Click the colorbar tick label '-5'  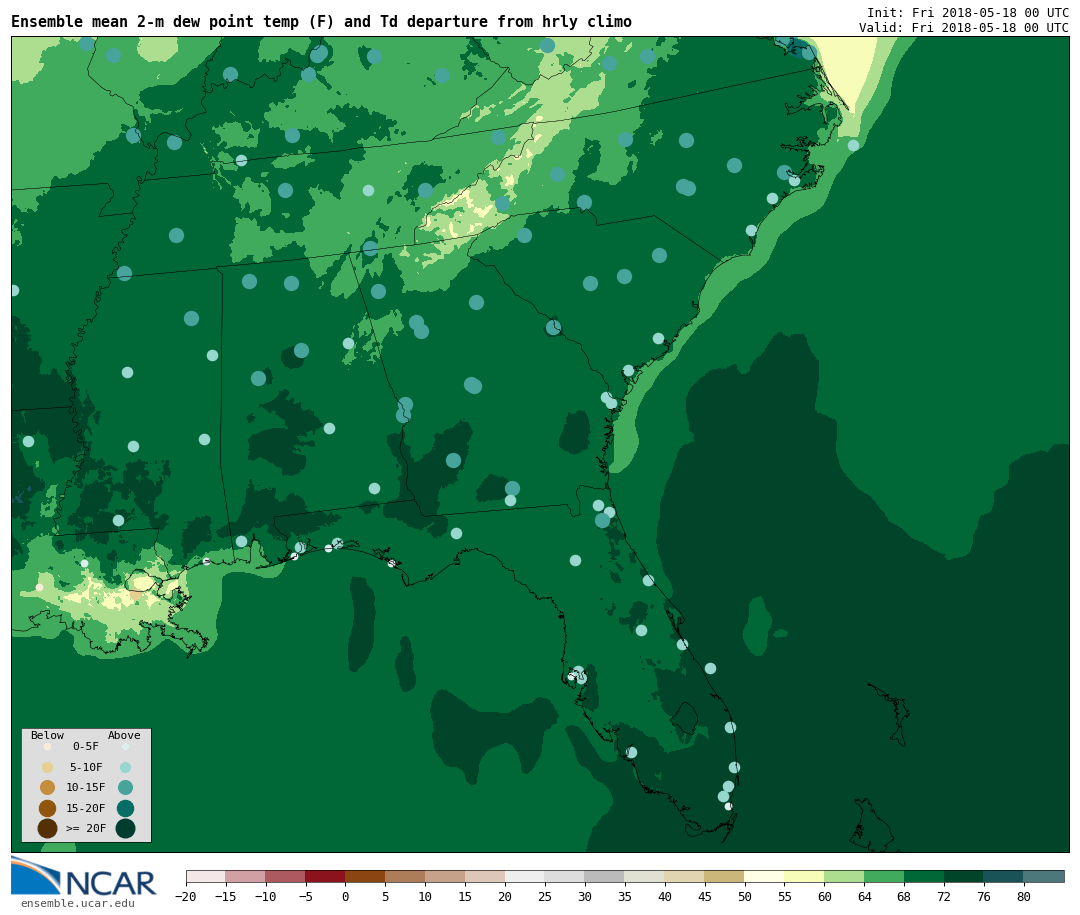[305, 897]
